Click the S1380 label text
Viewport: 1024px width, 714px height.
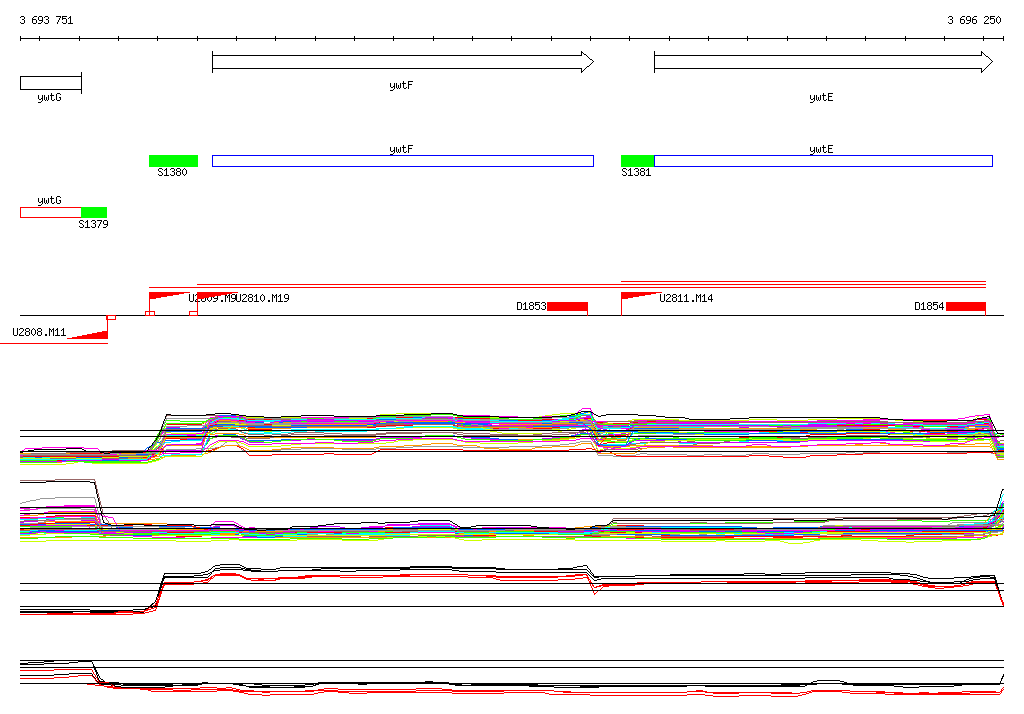pos(172,172)
